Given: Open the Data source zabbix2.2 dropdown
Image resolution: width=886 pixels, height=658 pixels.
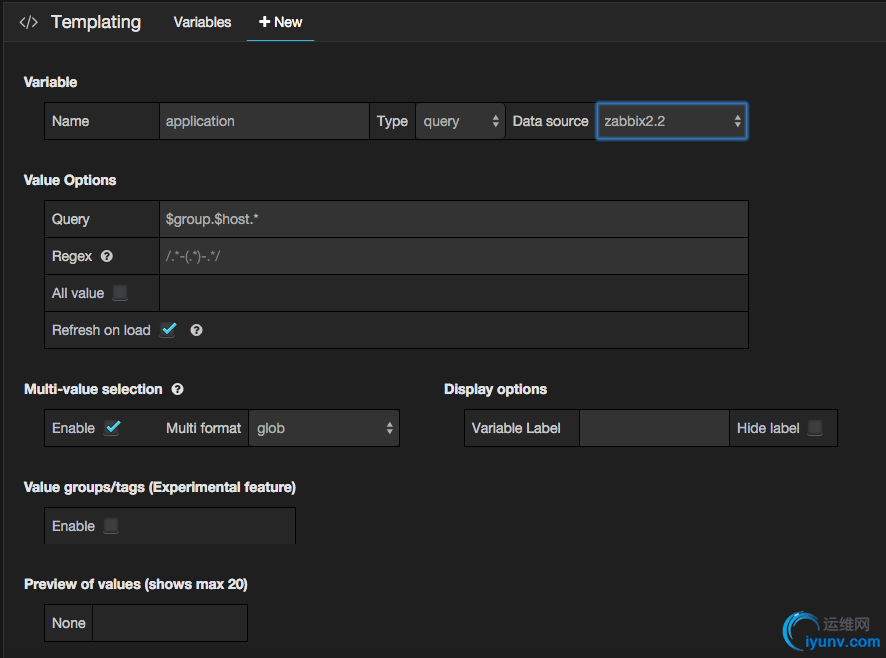Looking at the screenshot, I should (671, 121).
